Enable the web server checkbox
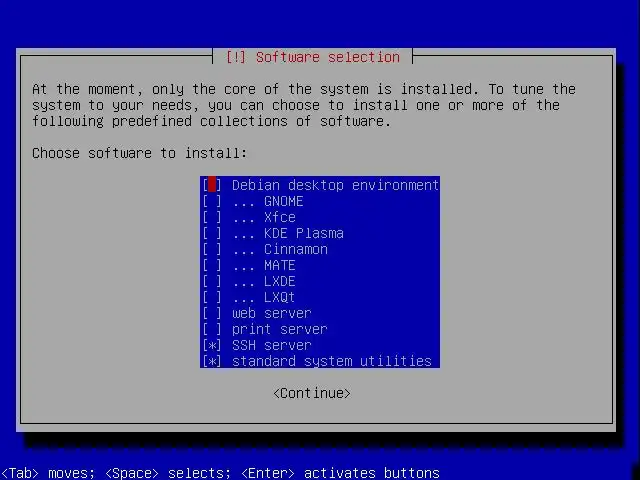This screenshot has height=480, width=640. tap(212, 313)
